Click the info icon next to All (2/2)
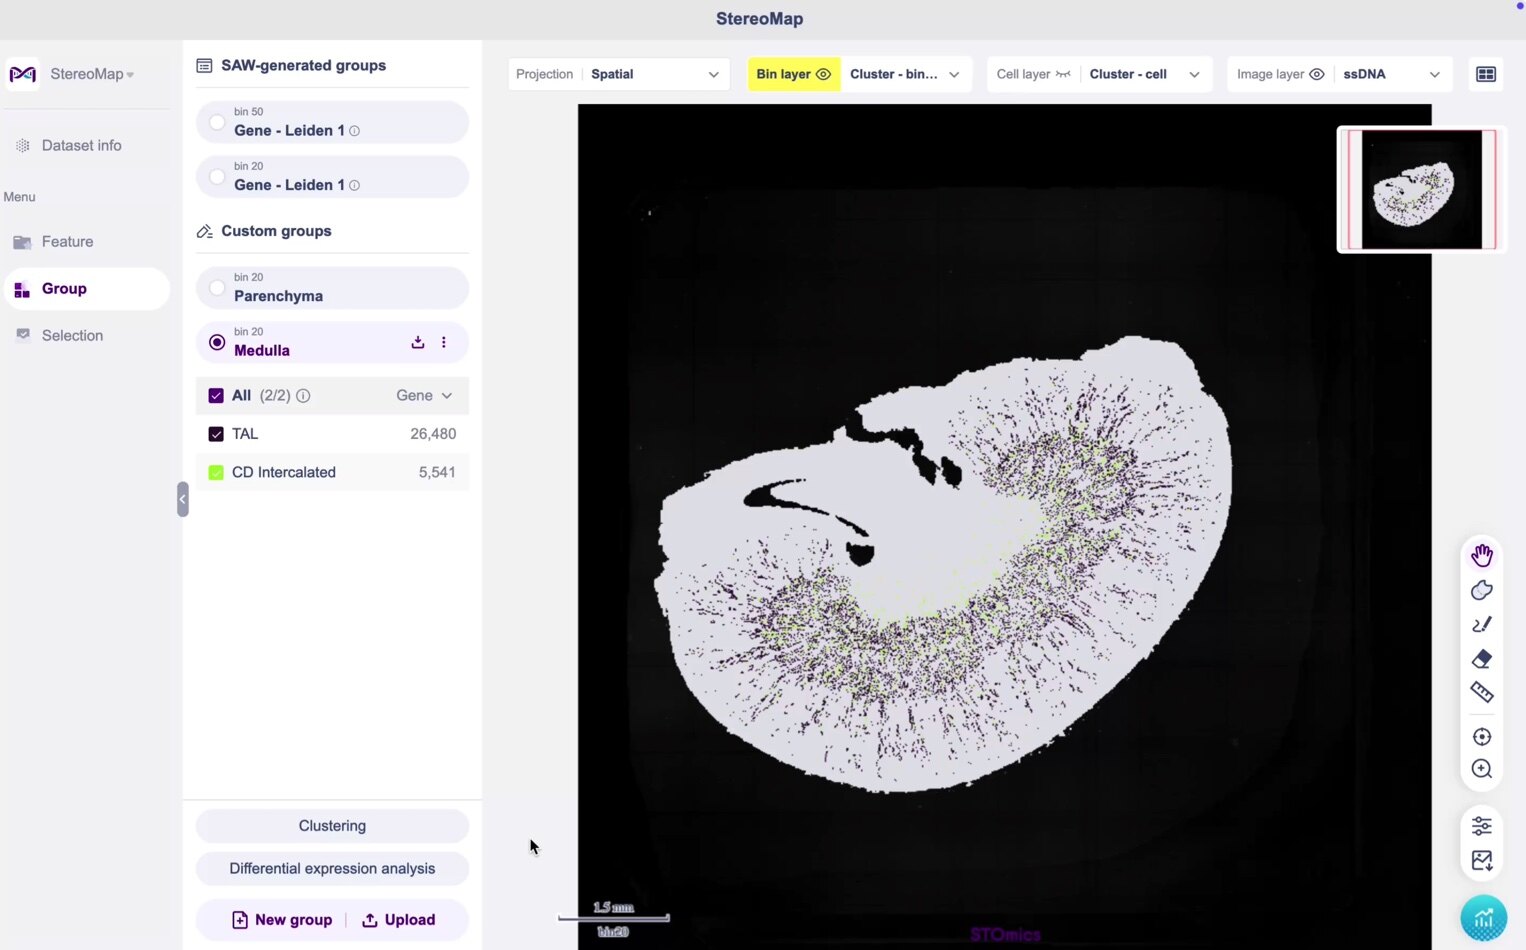The height and width of the screenshot is (950, 1526). [303, 396]
